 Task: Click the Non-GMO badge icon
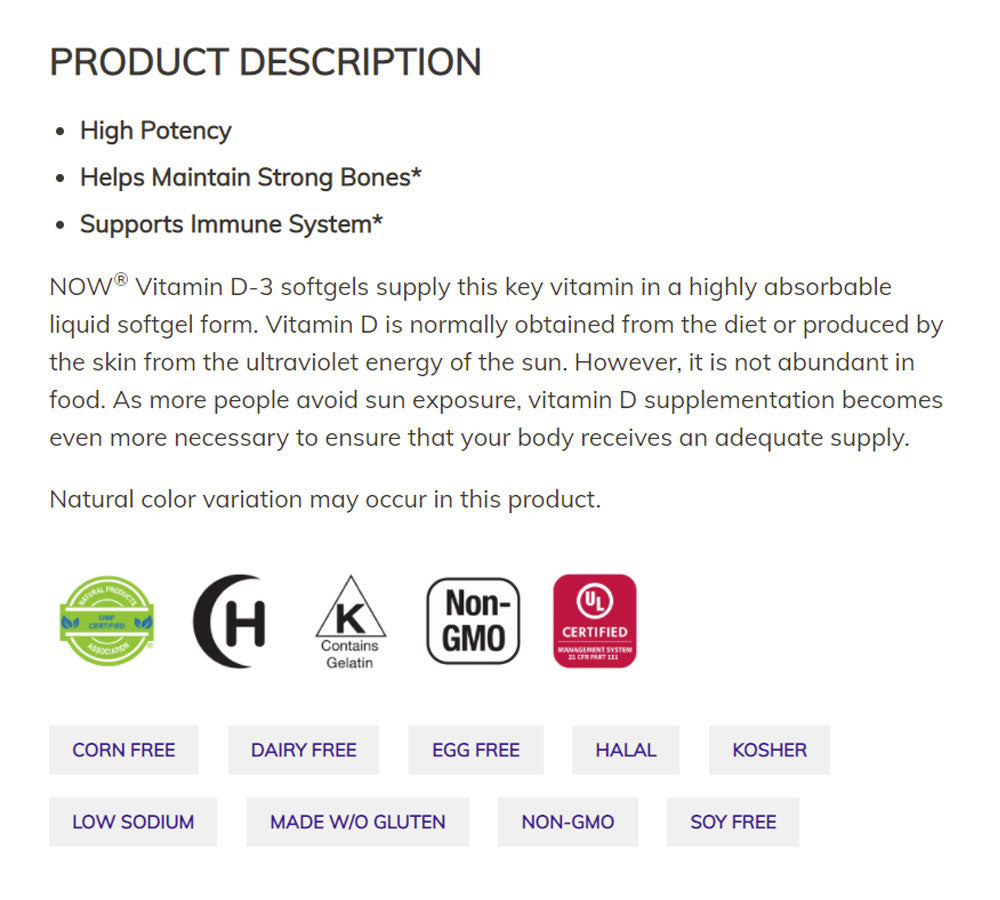click(473, 620)
